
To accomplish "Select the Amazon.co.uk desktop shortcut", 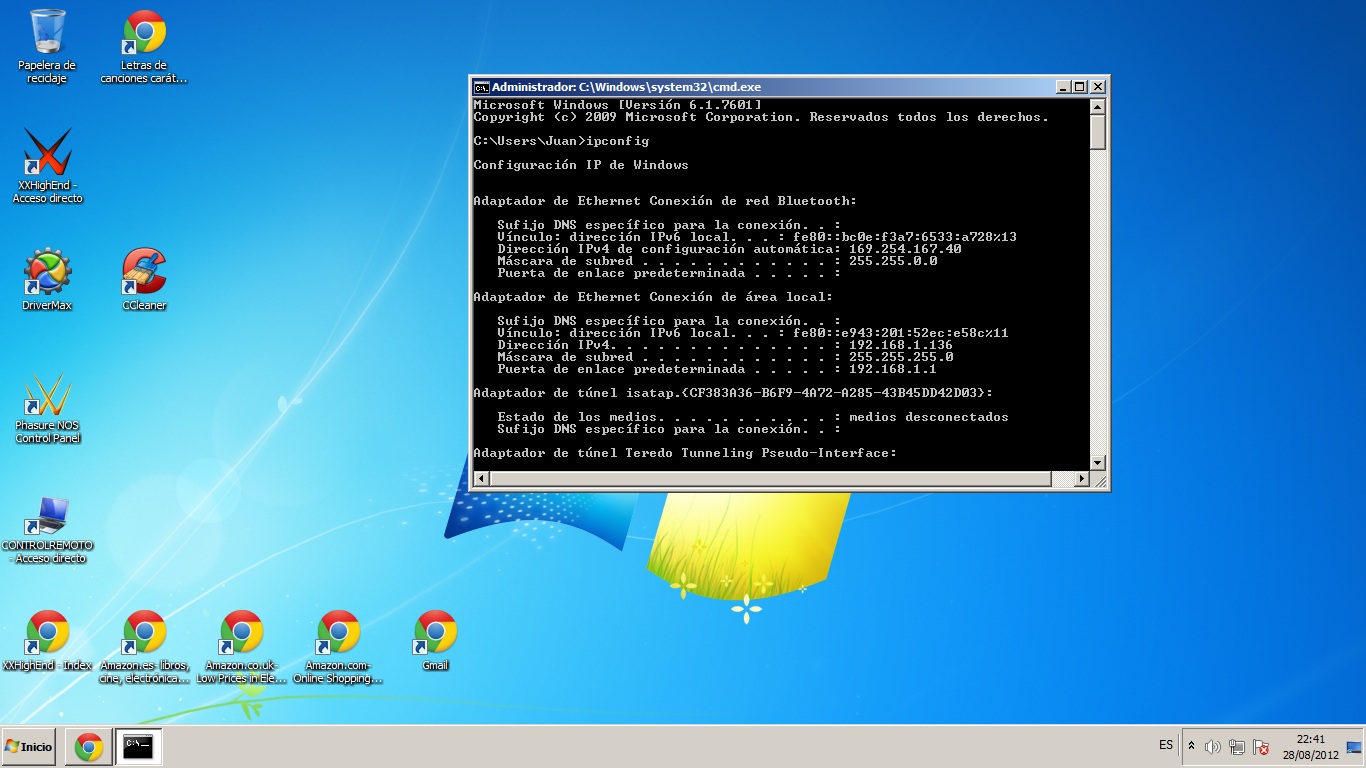I will click(241, 646).
